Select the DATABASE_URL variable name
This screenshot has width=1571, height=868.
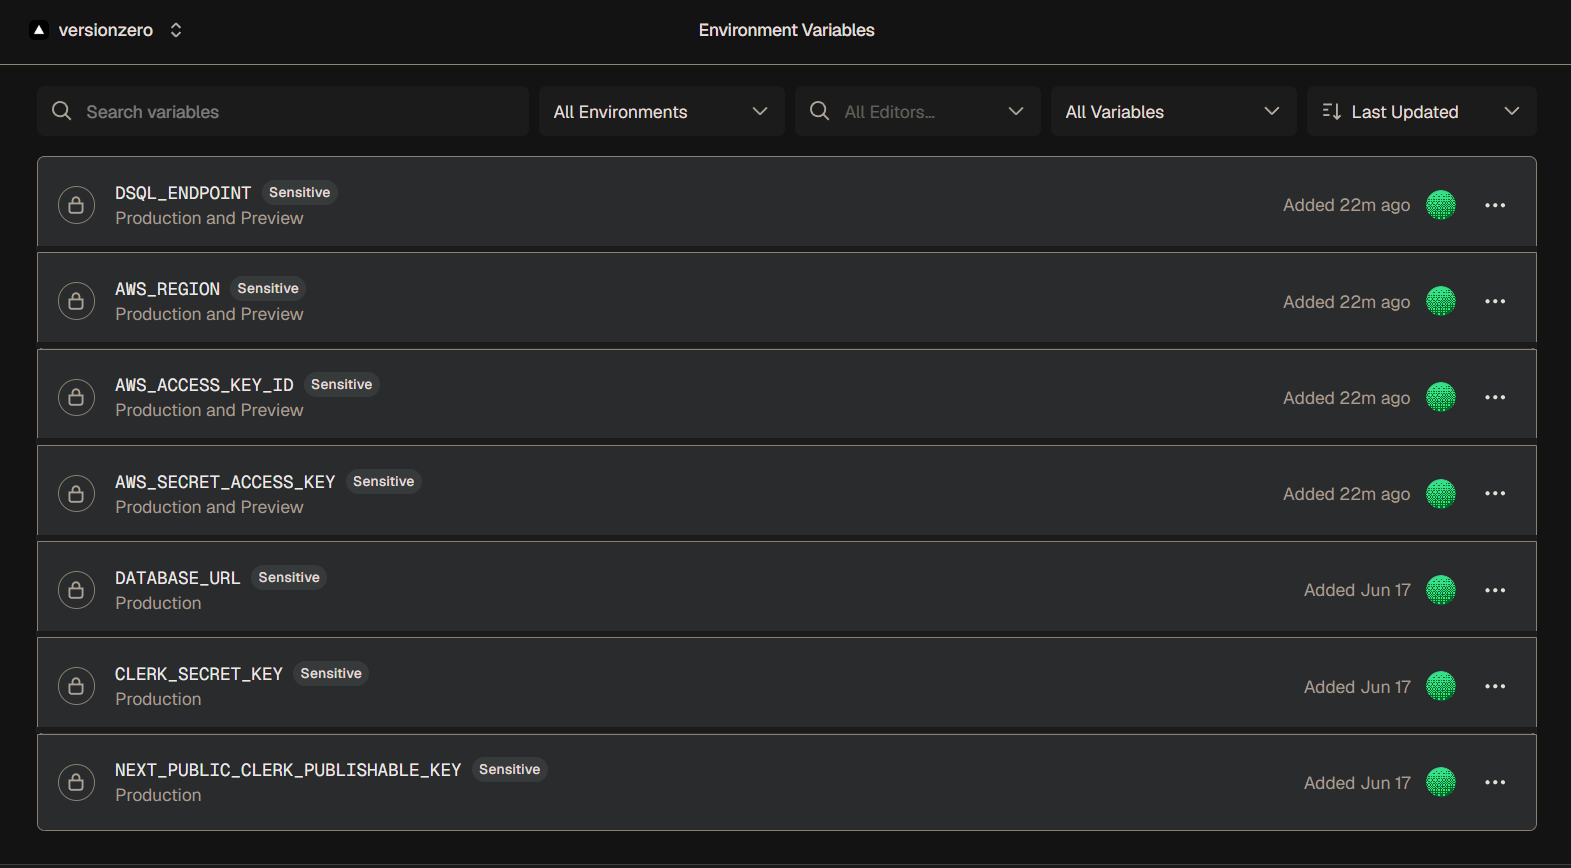point(178,578)
